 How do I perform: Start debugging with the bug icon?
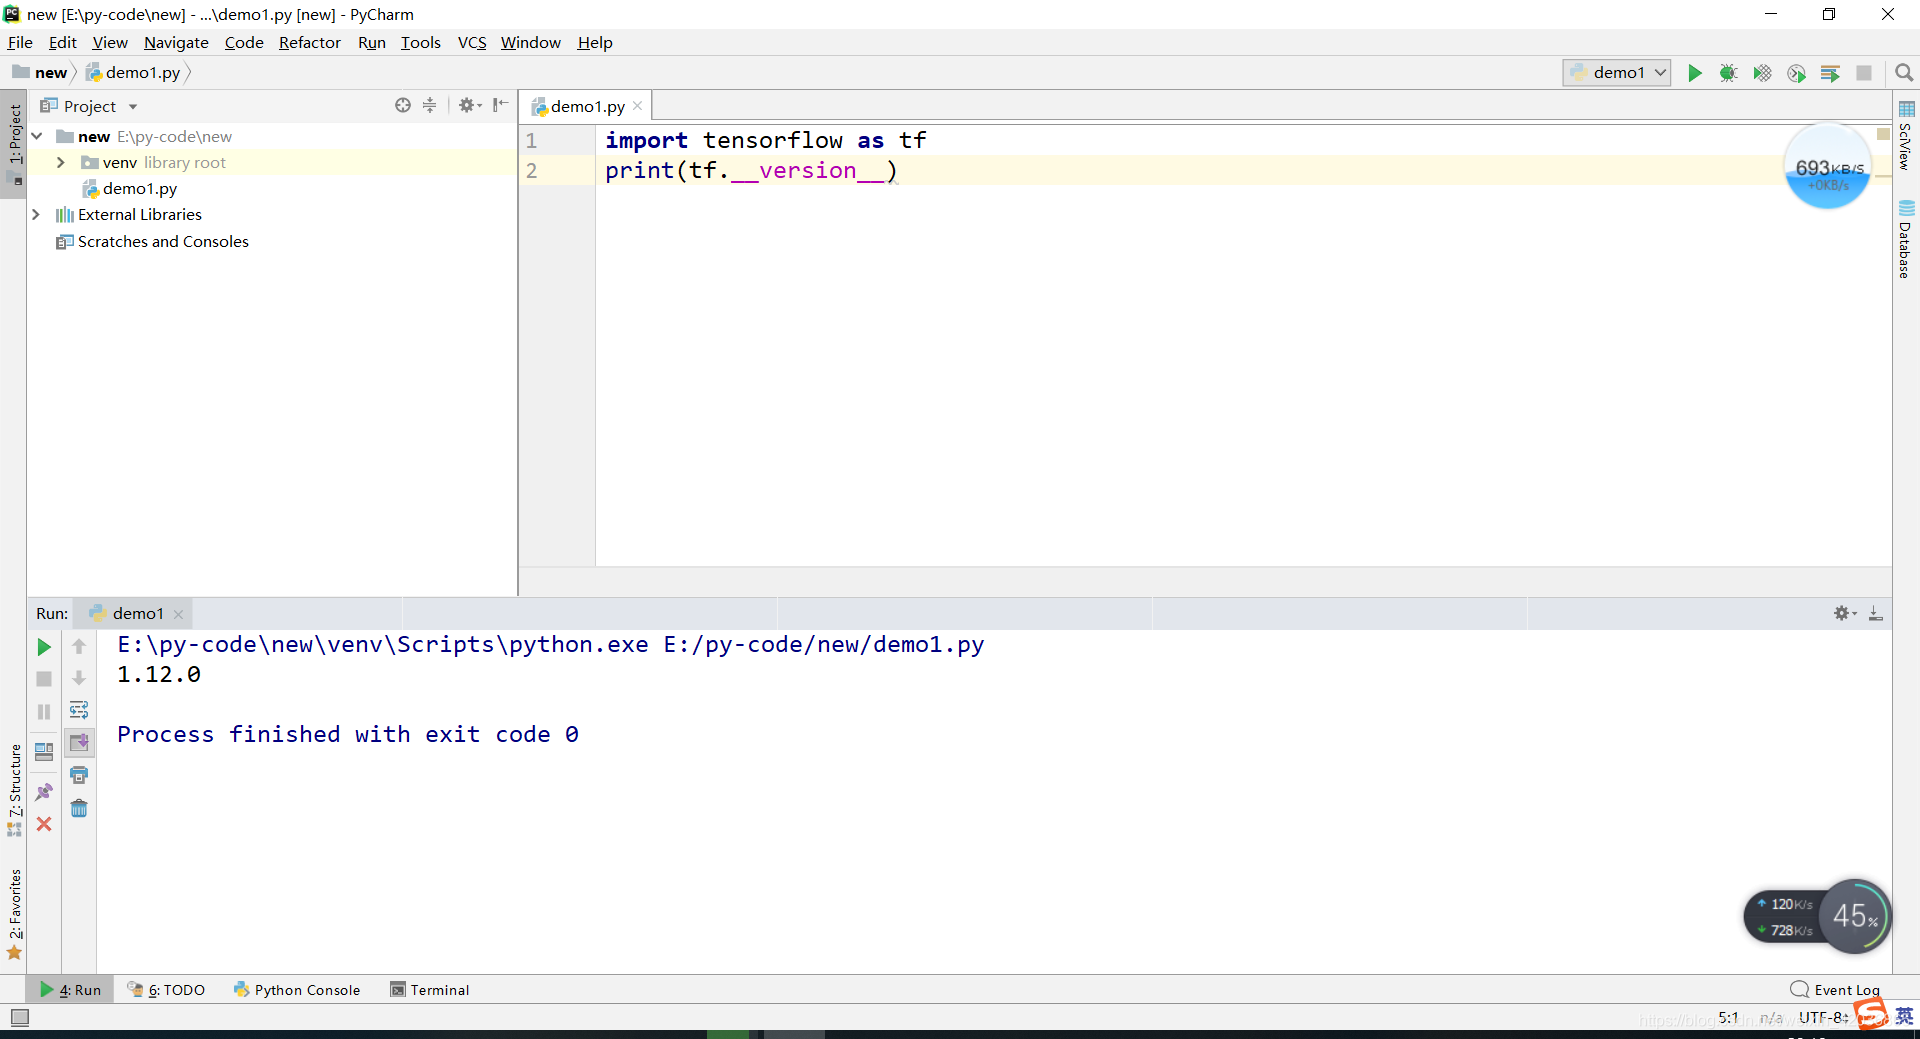point(1728,73)
